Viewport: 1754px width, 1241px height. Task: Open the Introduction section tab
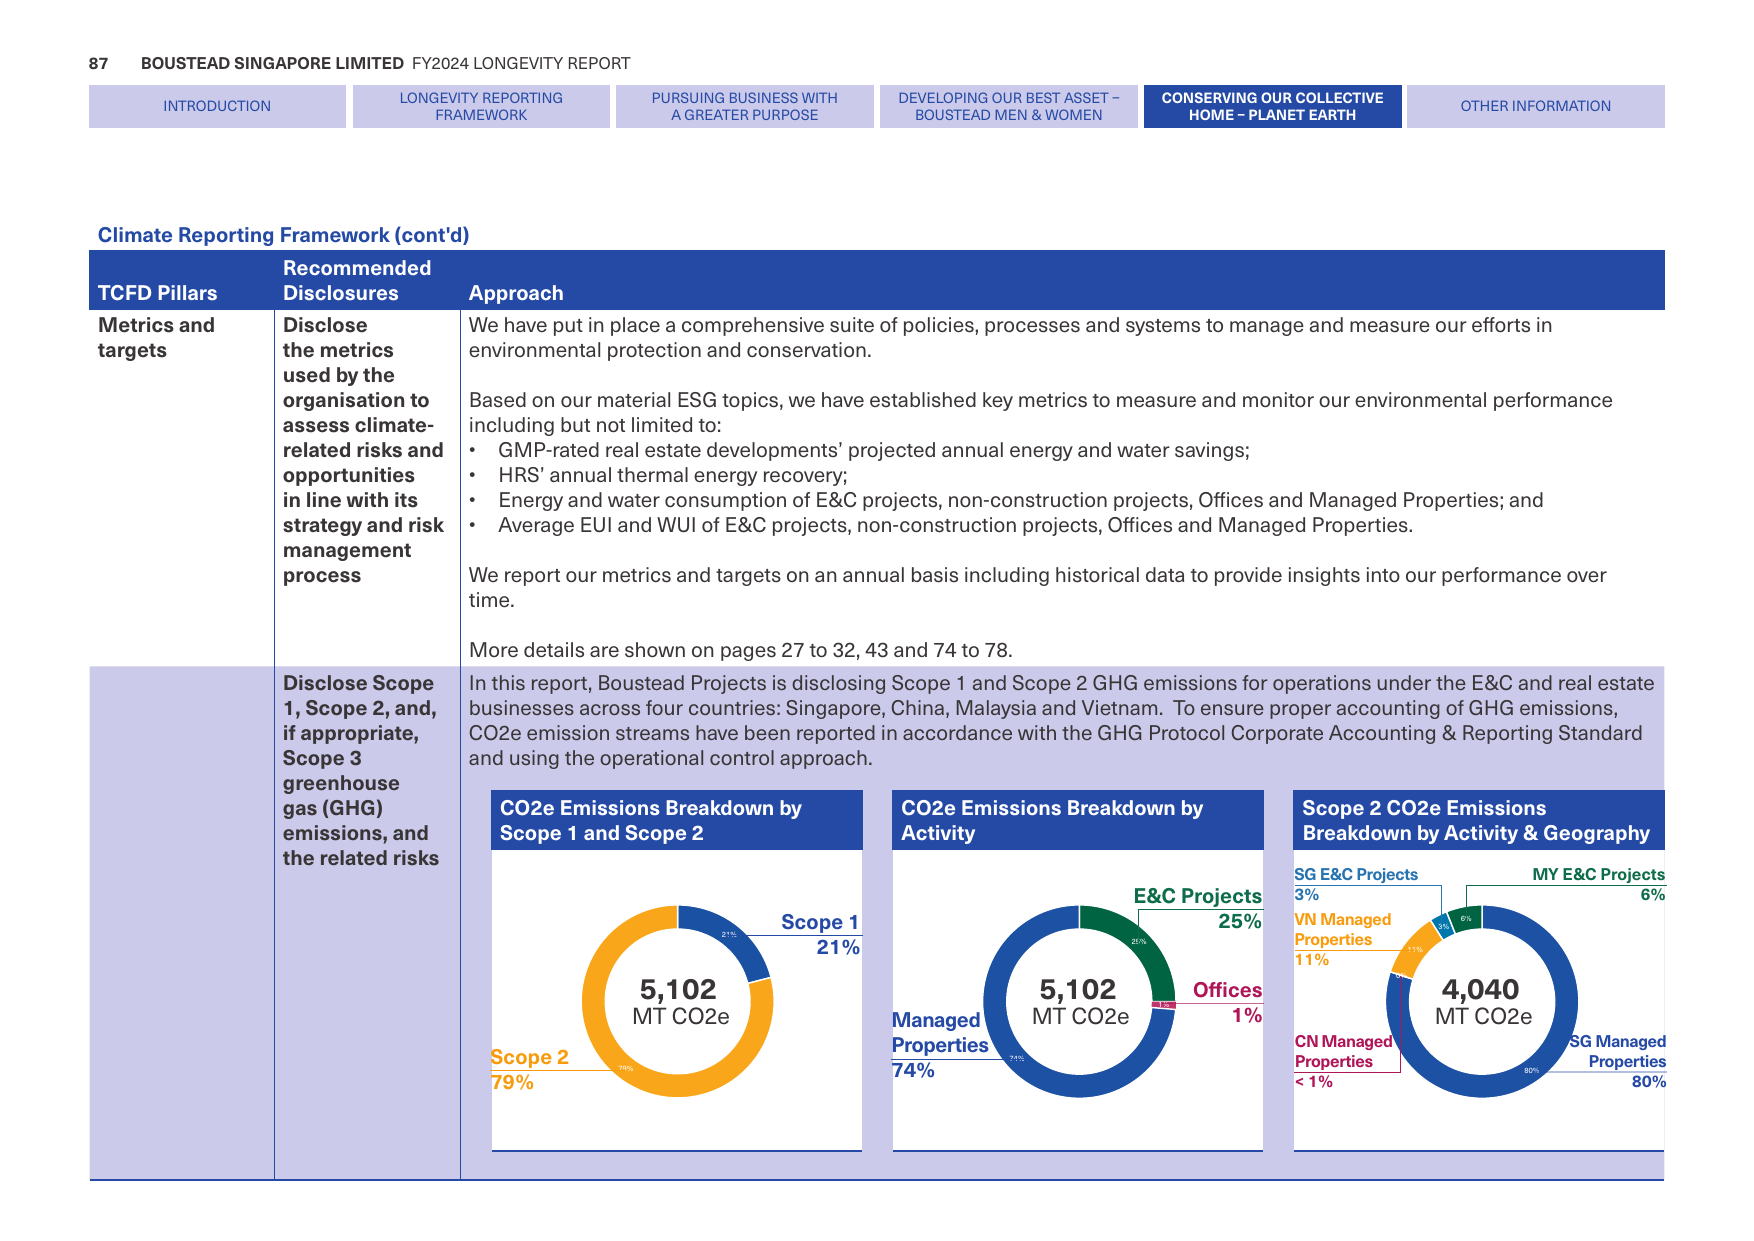coord(217,106)
